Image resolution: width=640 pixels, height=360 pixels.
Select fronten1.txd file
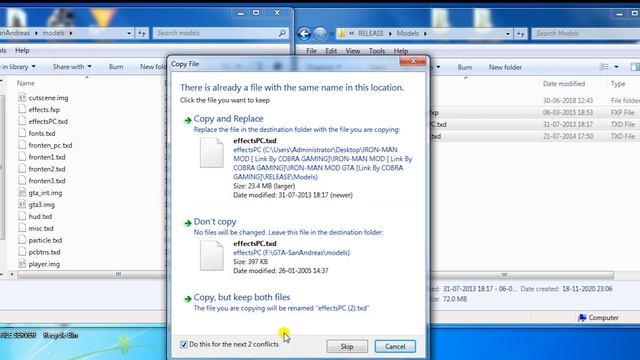pyautogui.click(x=47, y=157)
